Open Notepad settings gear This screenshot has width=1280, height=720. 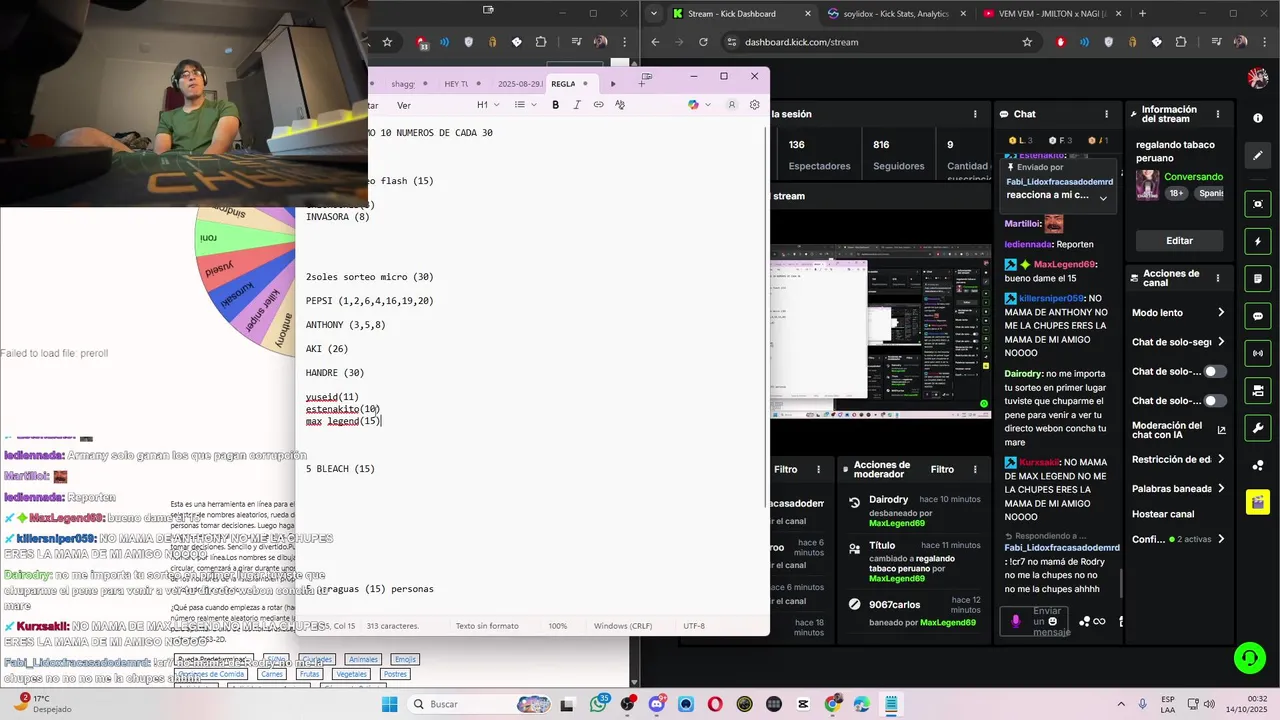click(x=755, y=105)
